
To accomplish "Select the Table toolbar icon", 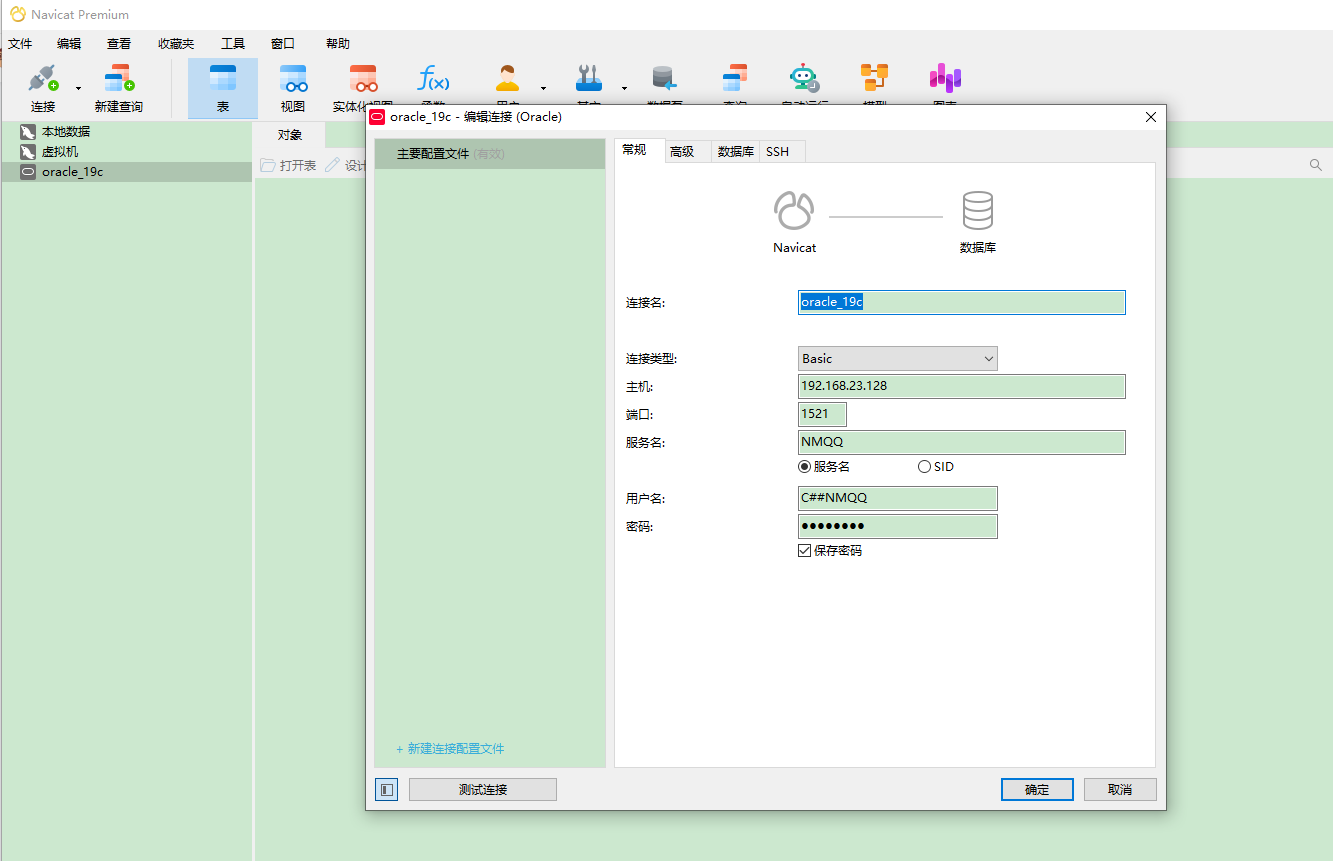I will tap(223, 79).
